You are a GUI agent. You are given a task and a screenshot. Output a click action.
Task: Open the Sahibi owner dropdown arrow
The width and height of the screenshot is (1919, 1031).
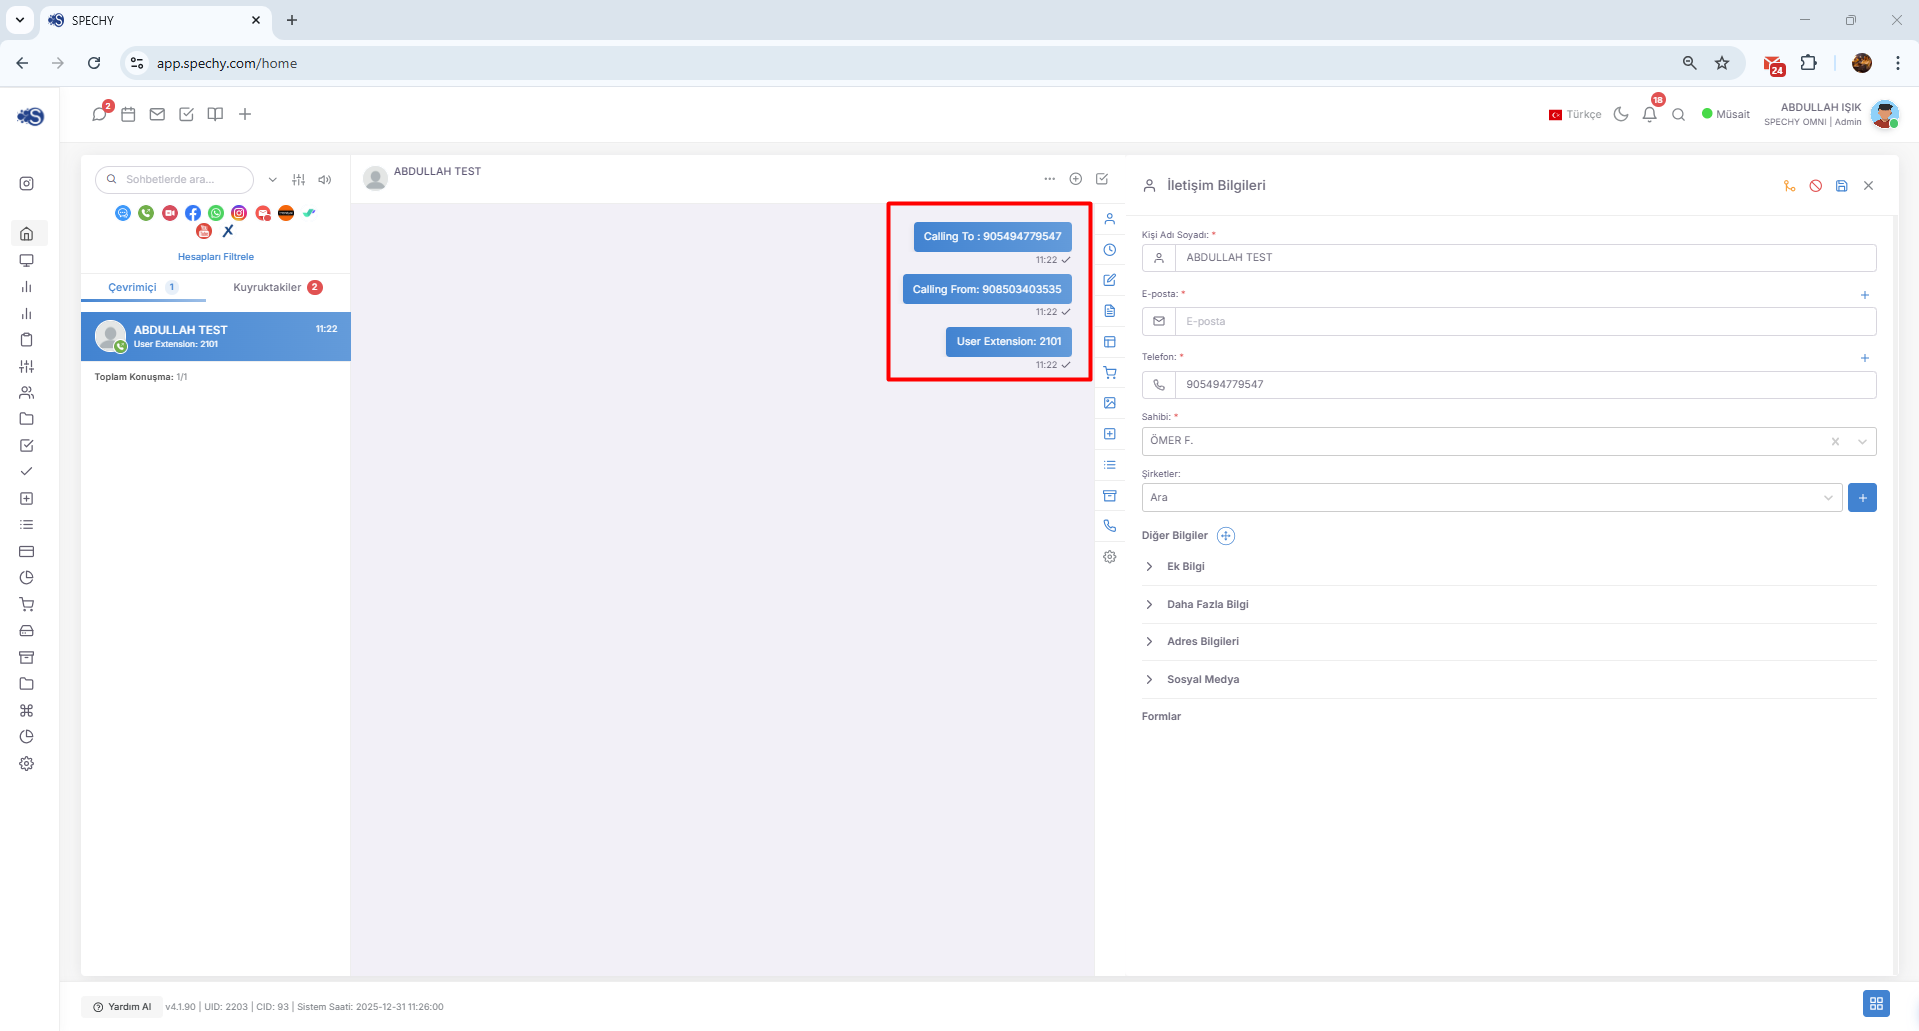click(x=1862, y=442)
